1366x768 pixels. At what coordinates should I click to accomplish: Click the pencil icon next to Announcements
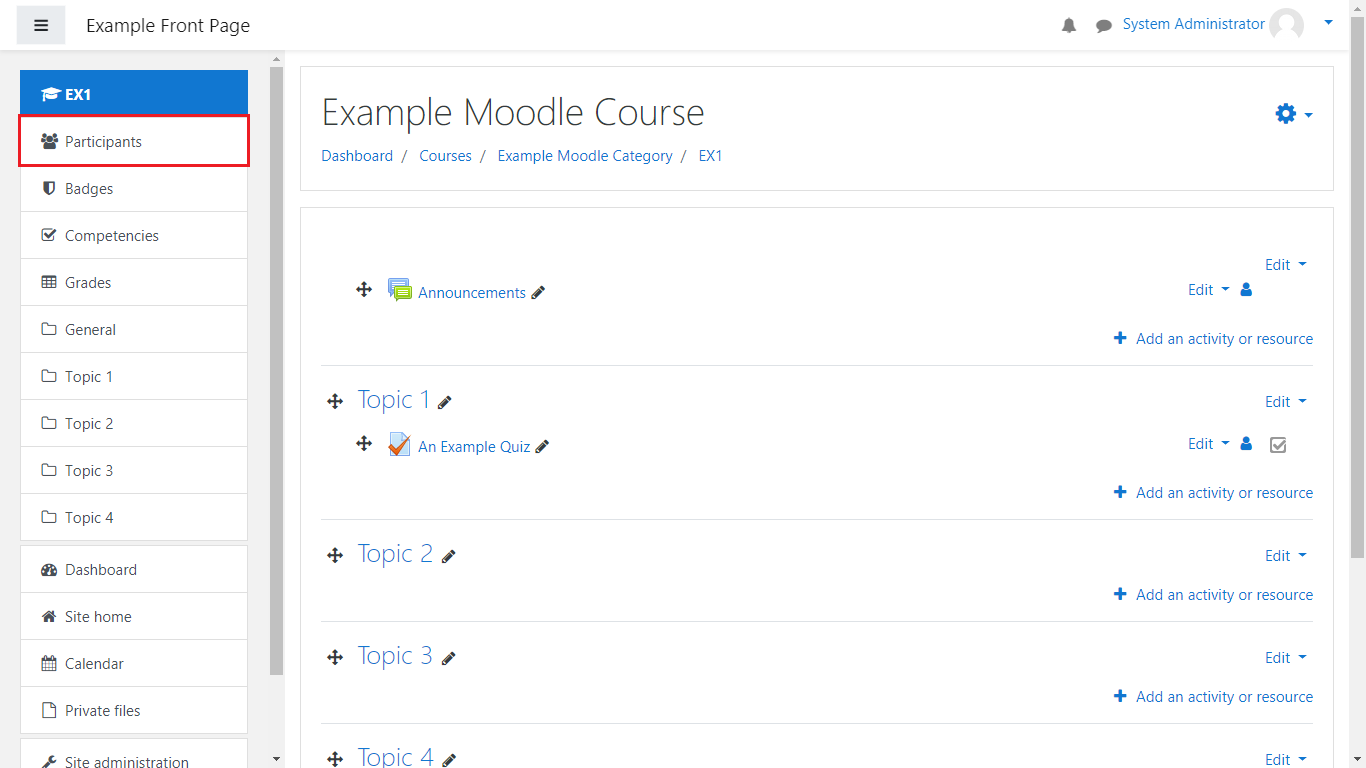(538, 293)
